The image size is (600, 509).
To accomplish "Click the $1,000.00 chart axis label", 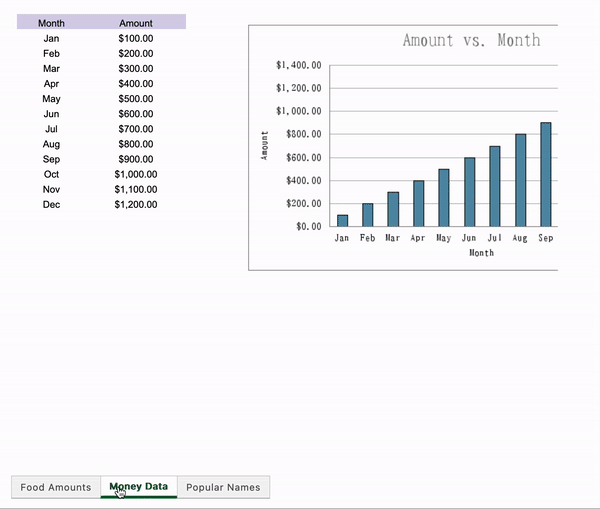I will 299,111.
